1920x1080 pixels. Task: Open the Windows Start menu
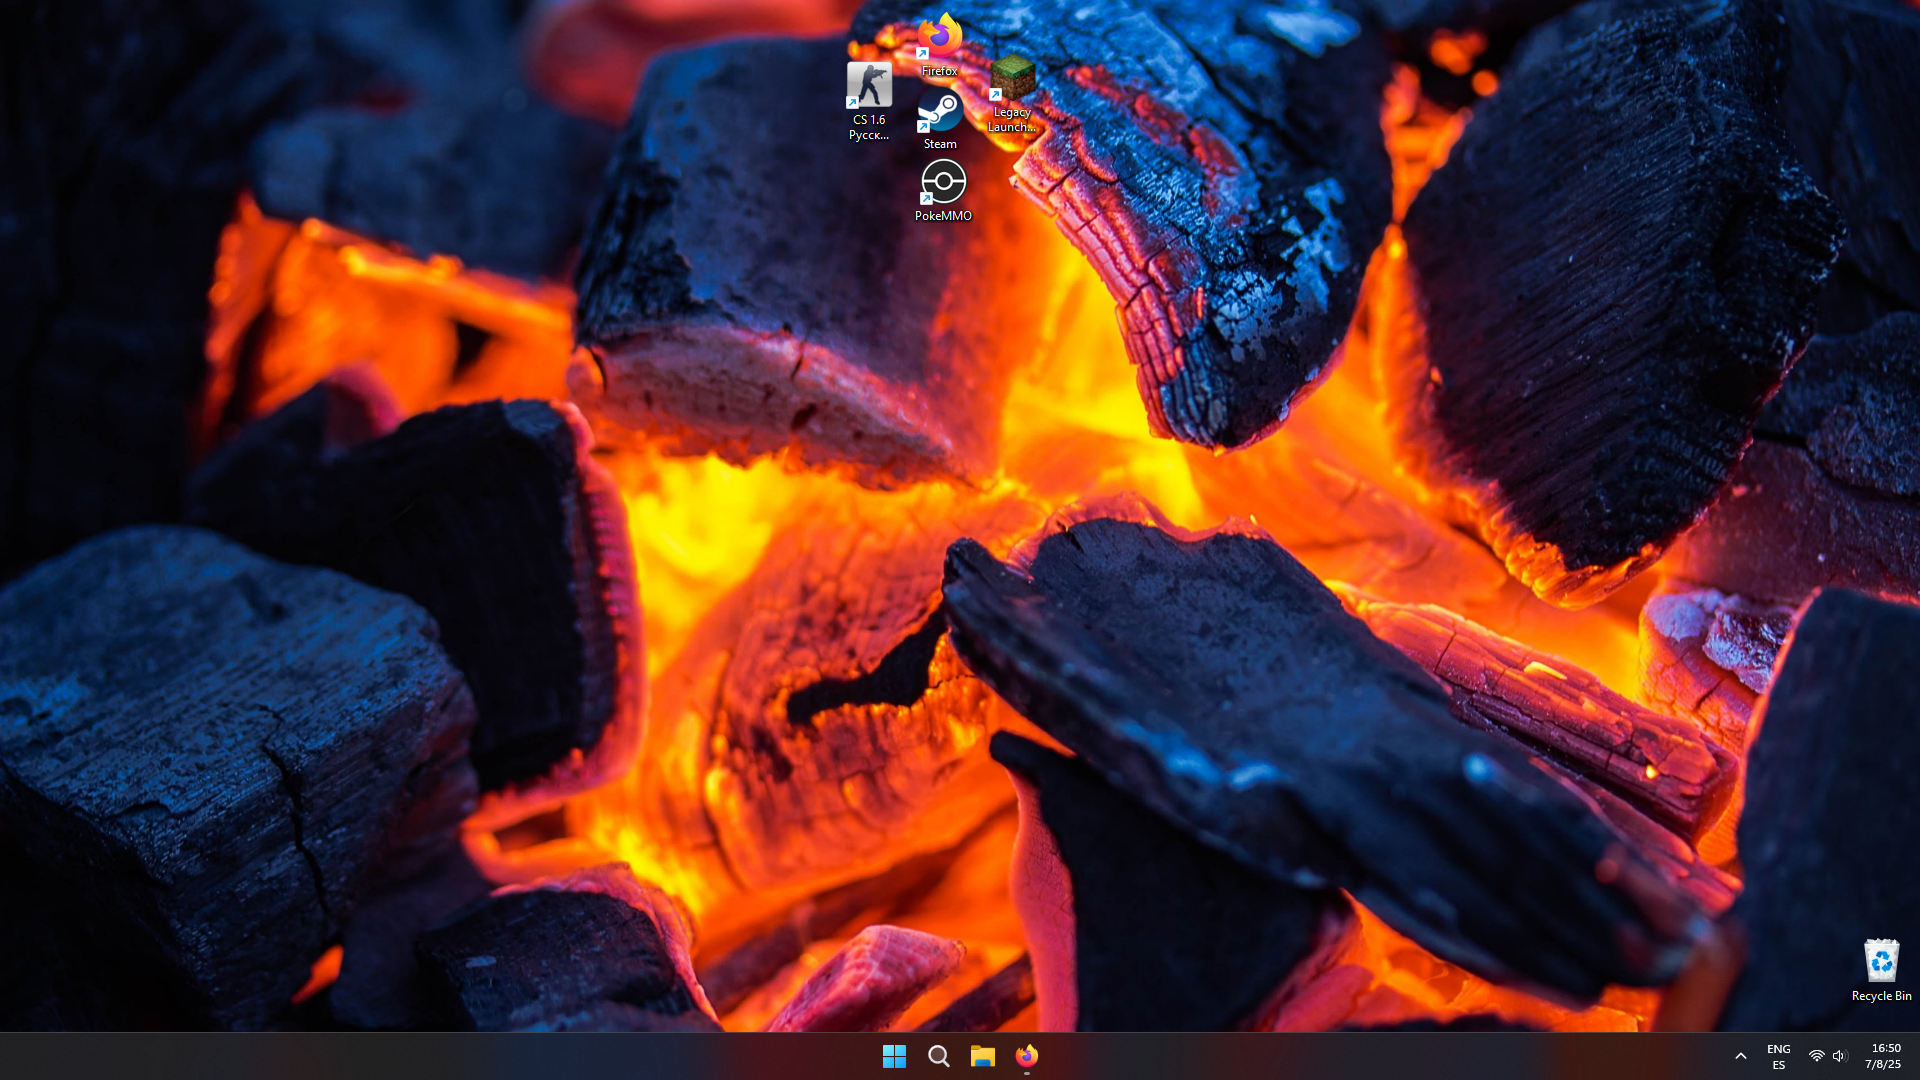(x=894, y=1056)
